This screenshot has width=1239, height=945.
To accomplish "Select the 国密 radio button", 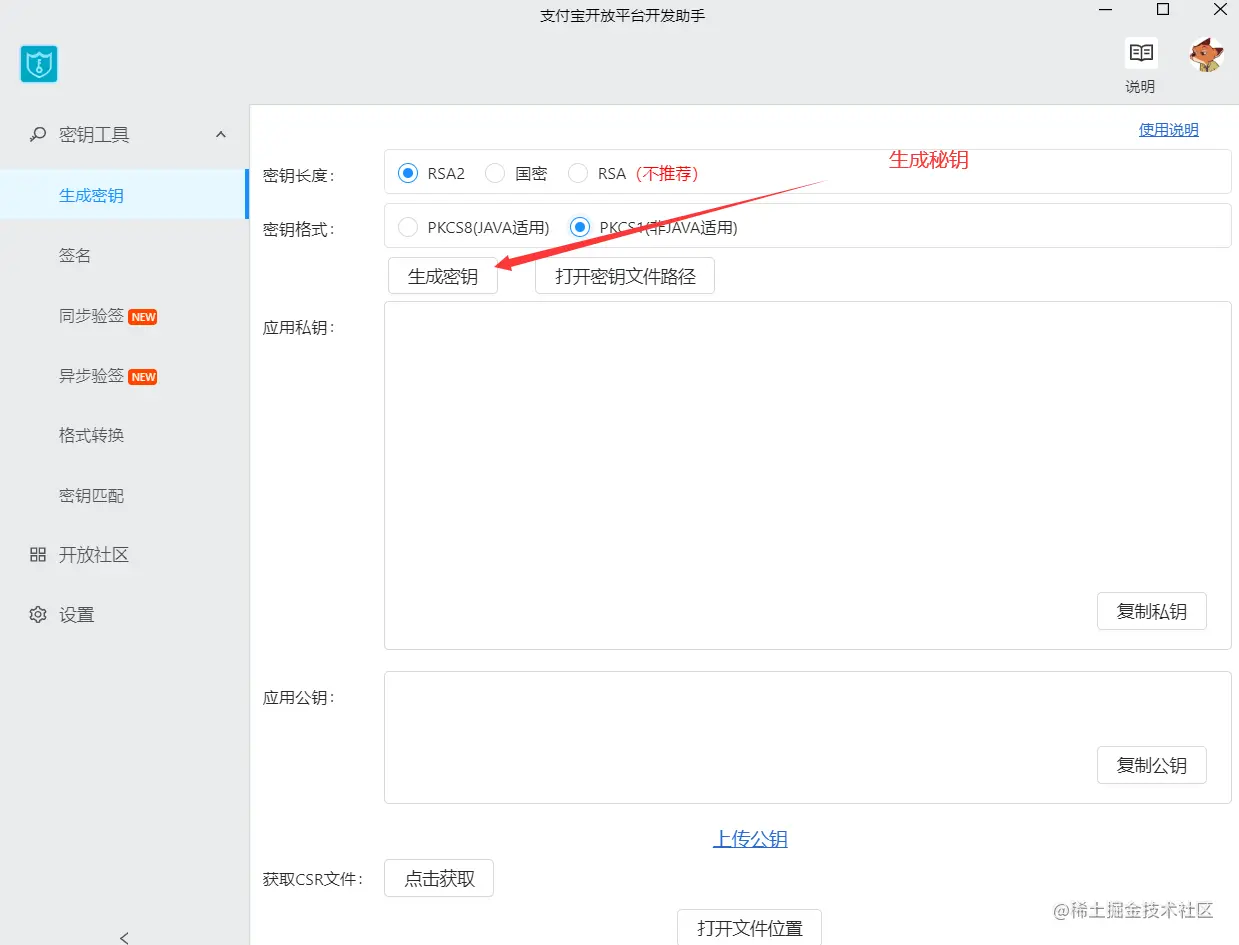I will [494, 173].
